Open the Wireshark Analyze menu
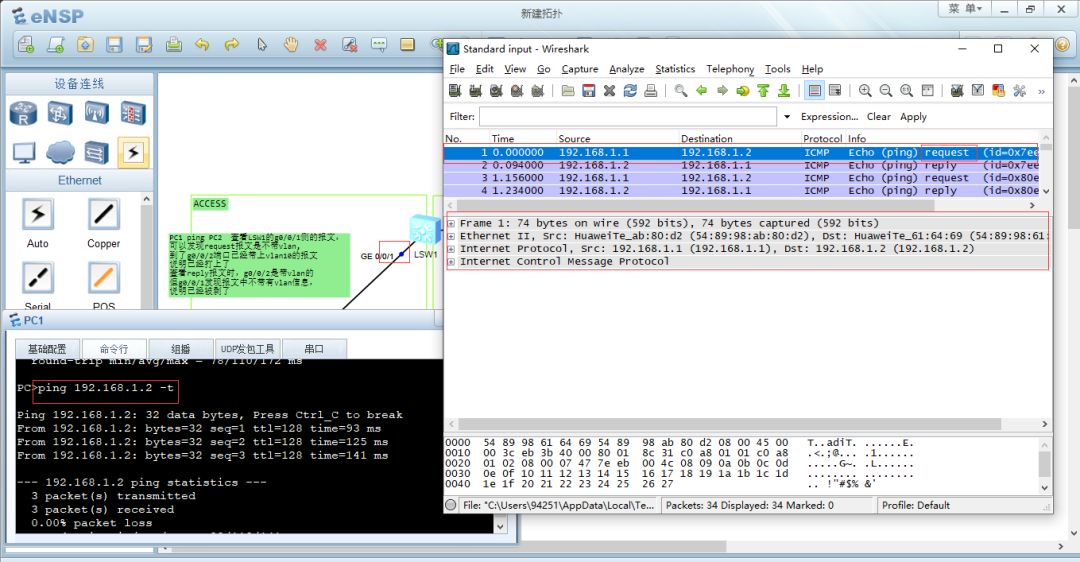 pos(627,69)
